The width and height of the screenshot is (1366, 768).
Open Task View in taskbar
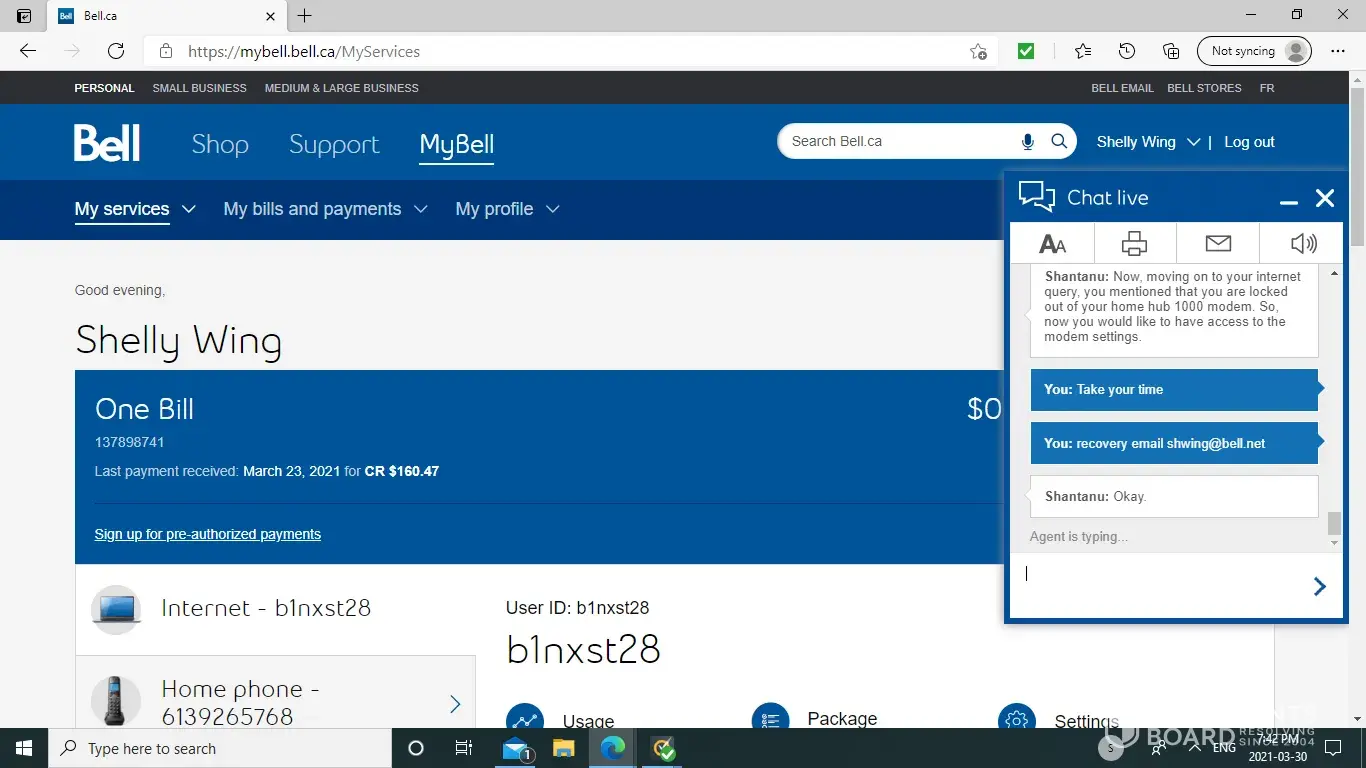click(464, 748)
